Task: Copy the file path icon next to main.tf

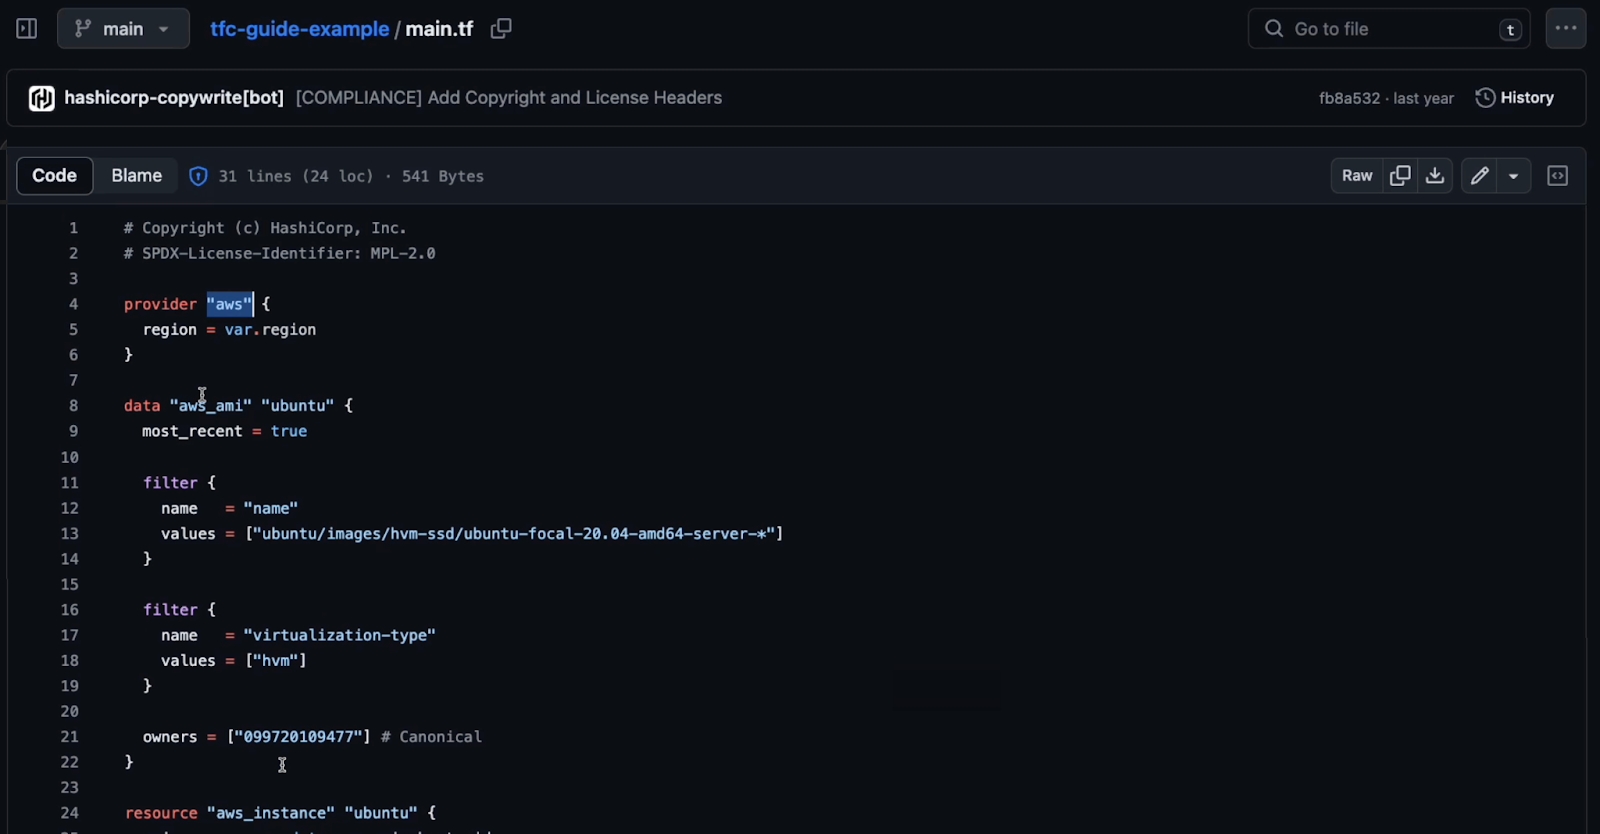Action: (x=501, y=29)
